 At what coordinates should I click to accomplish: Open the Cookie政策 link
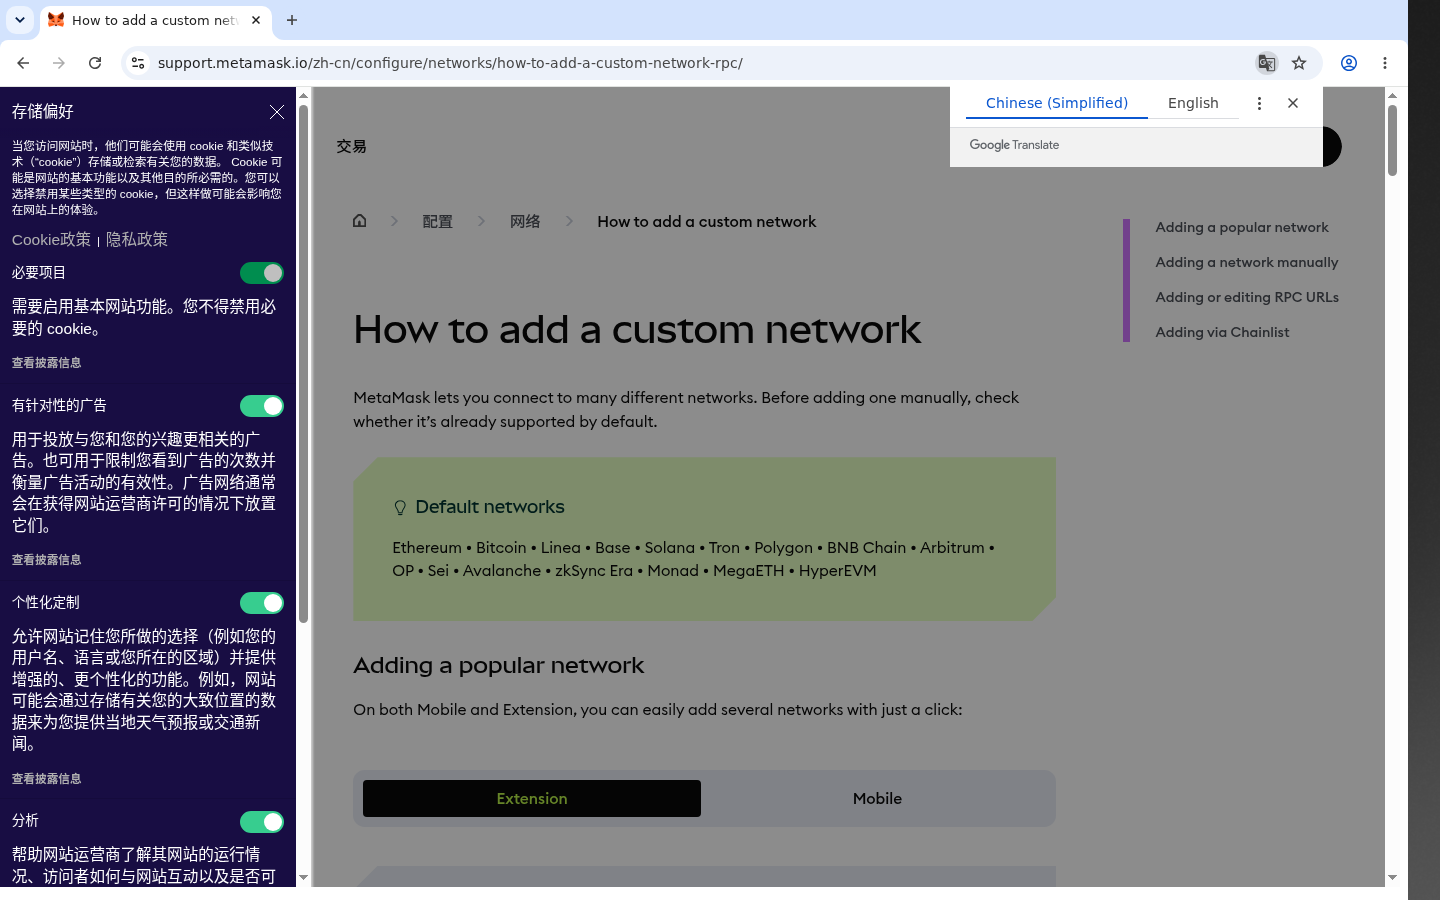[51, 240]
